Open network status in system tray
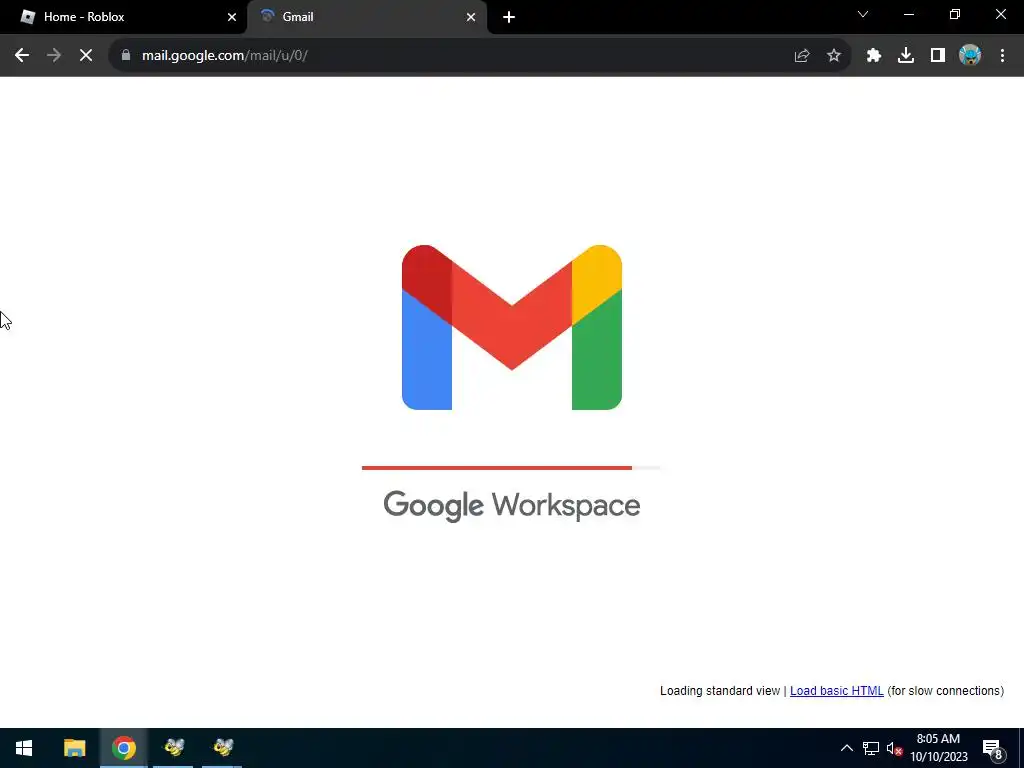 [x=871, y=748]
